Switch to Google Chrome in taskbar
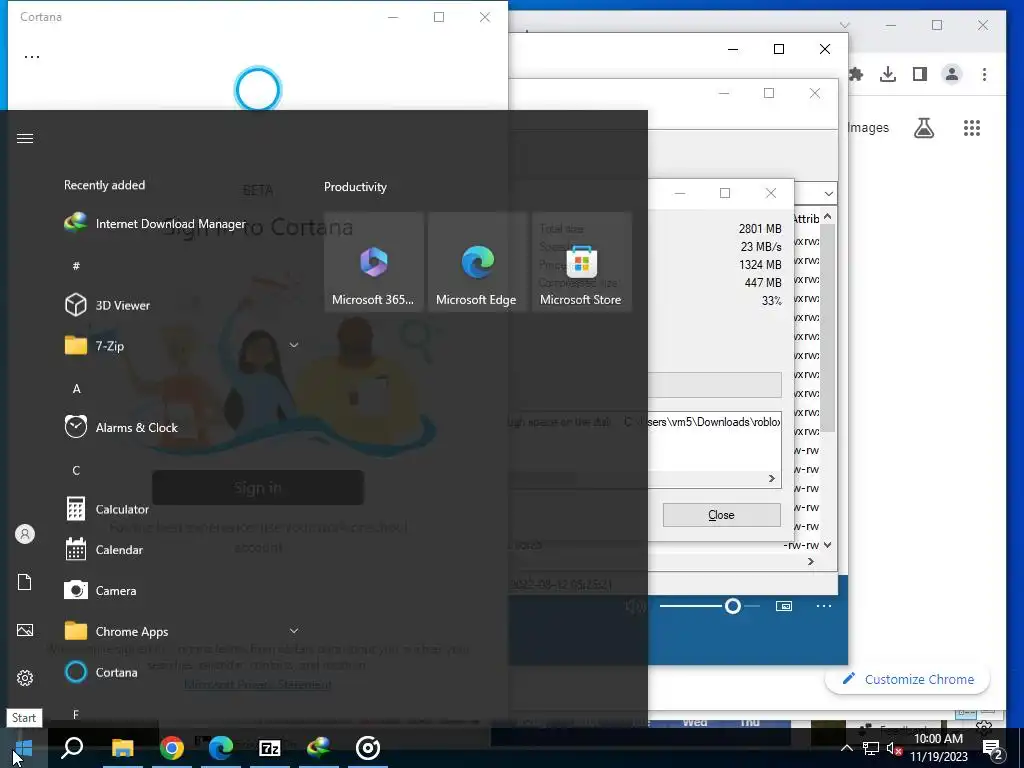This screenshot has width=1024, height=768. (x=172, y=748)
